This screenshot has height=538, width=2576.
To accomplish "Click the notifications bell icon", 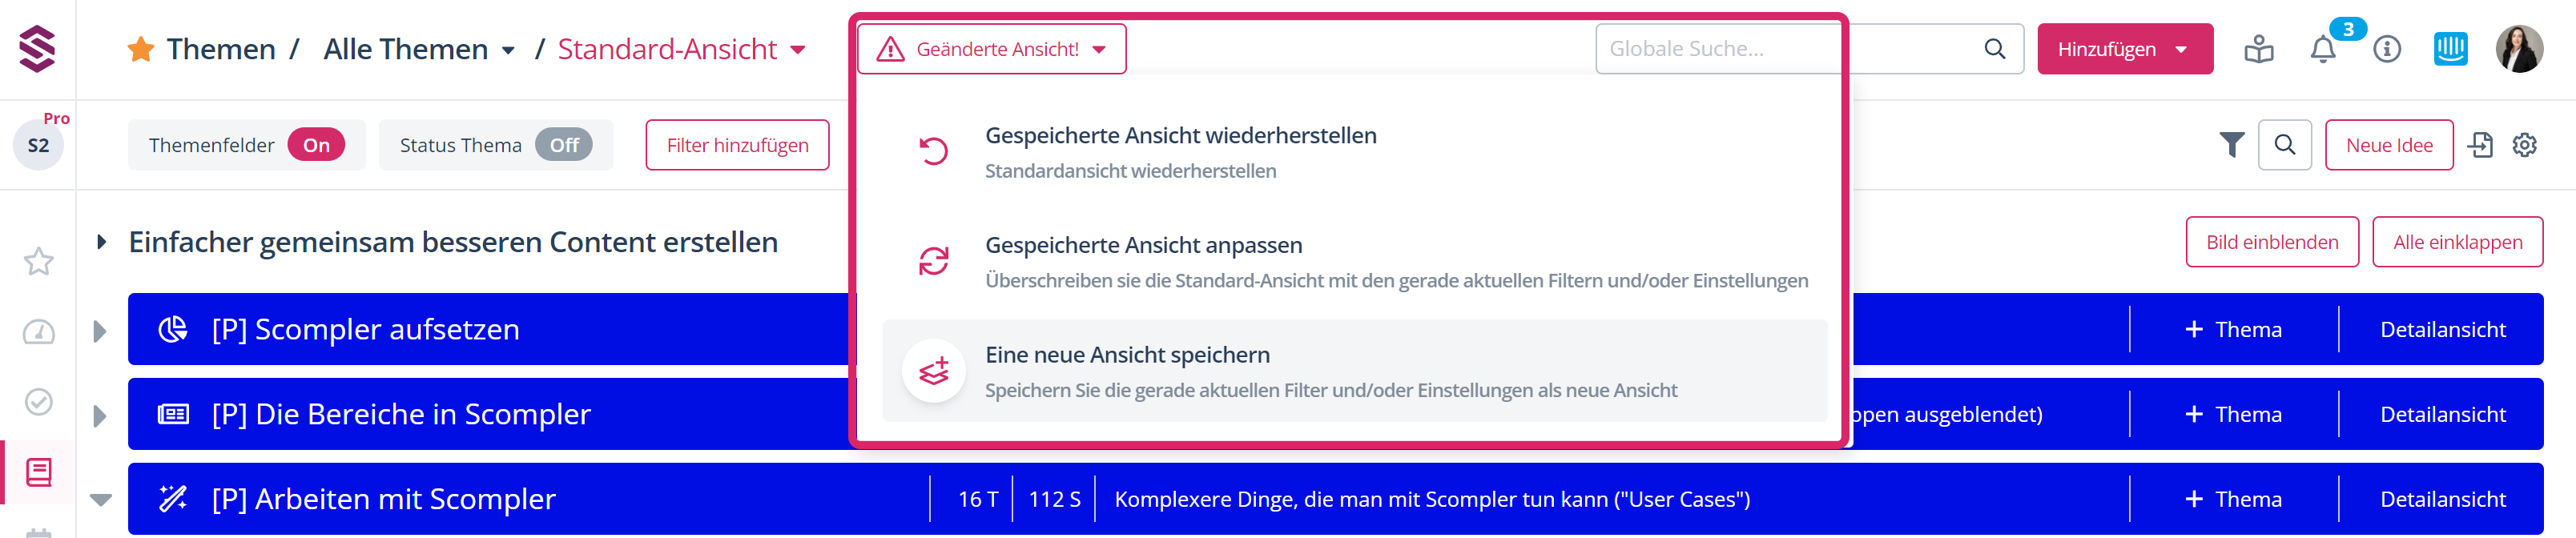I will tap(2322, 50).
